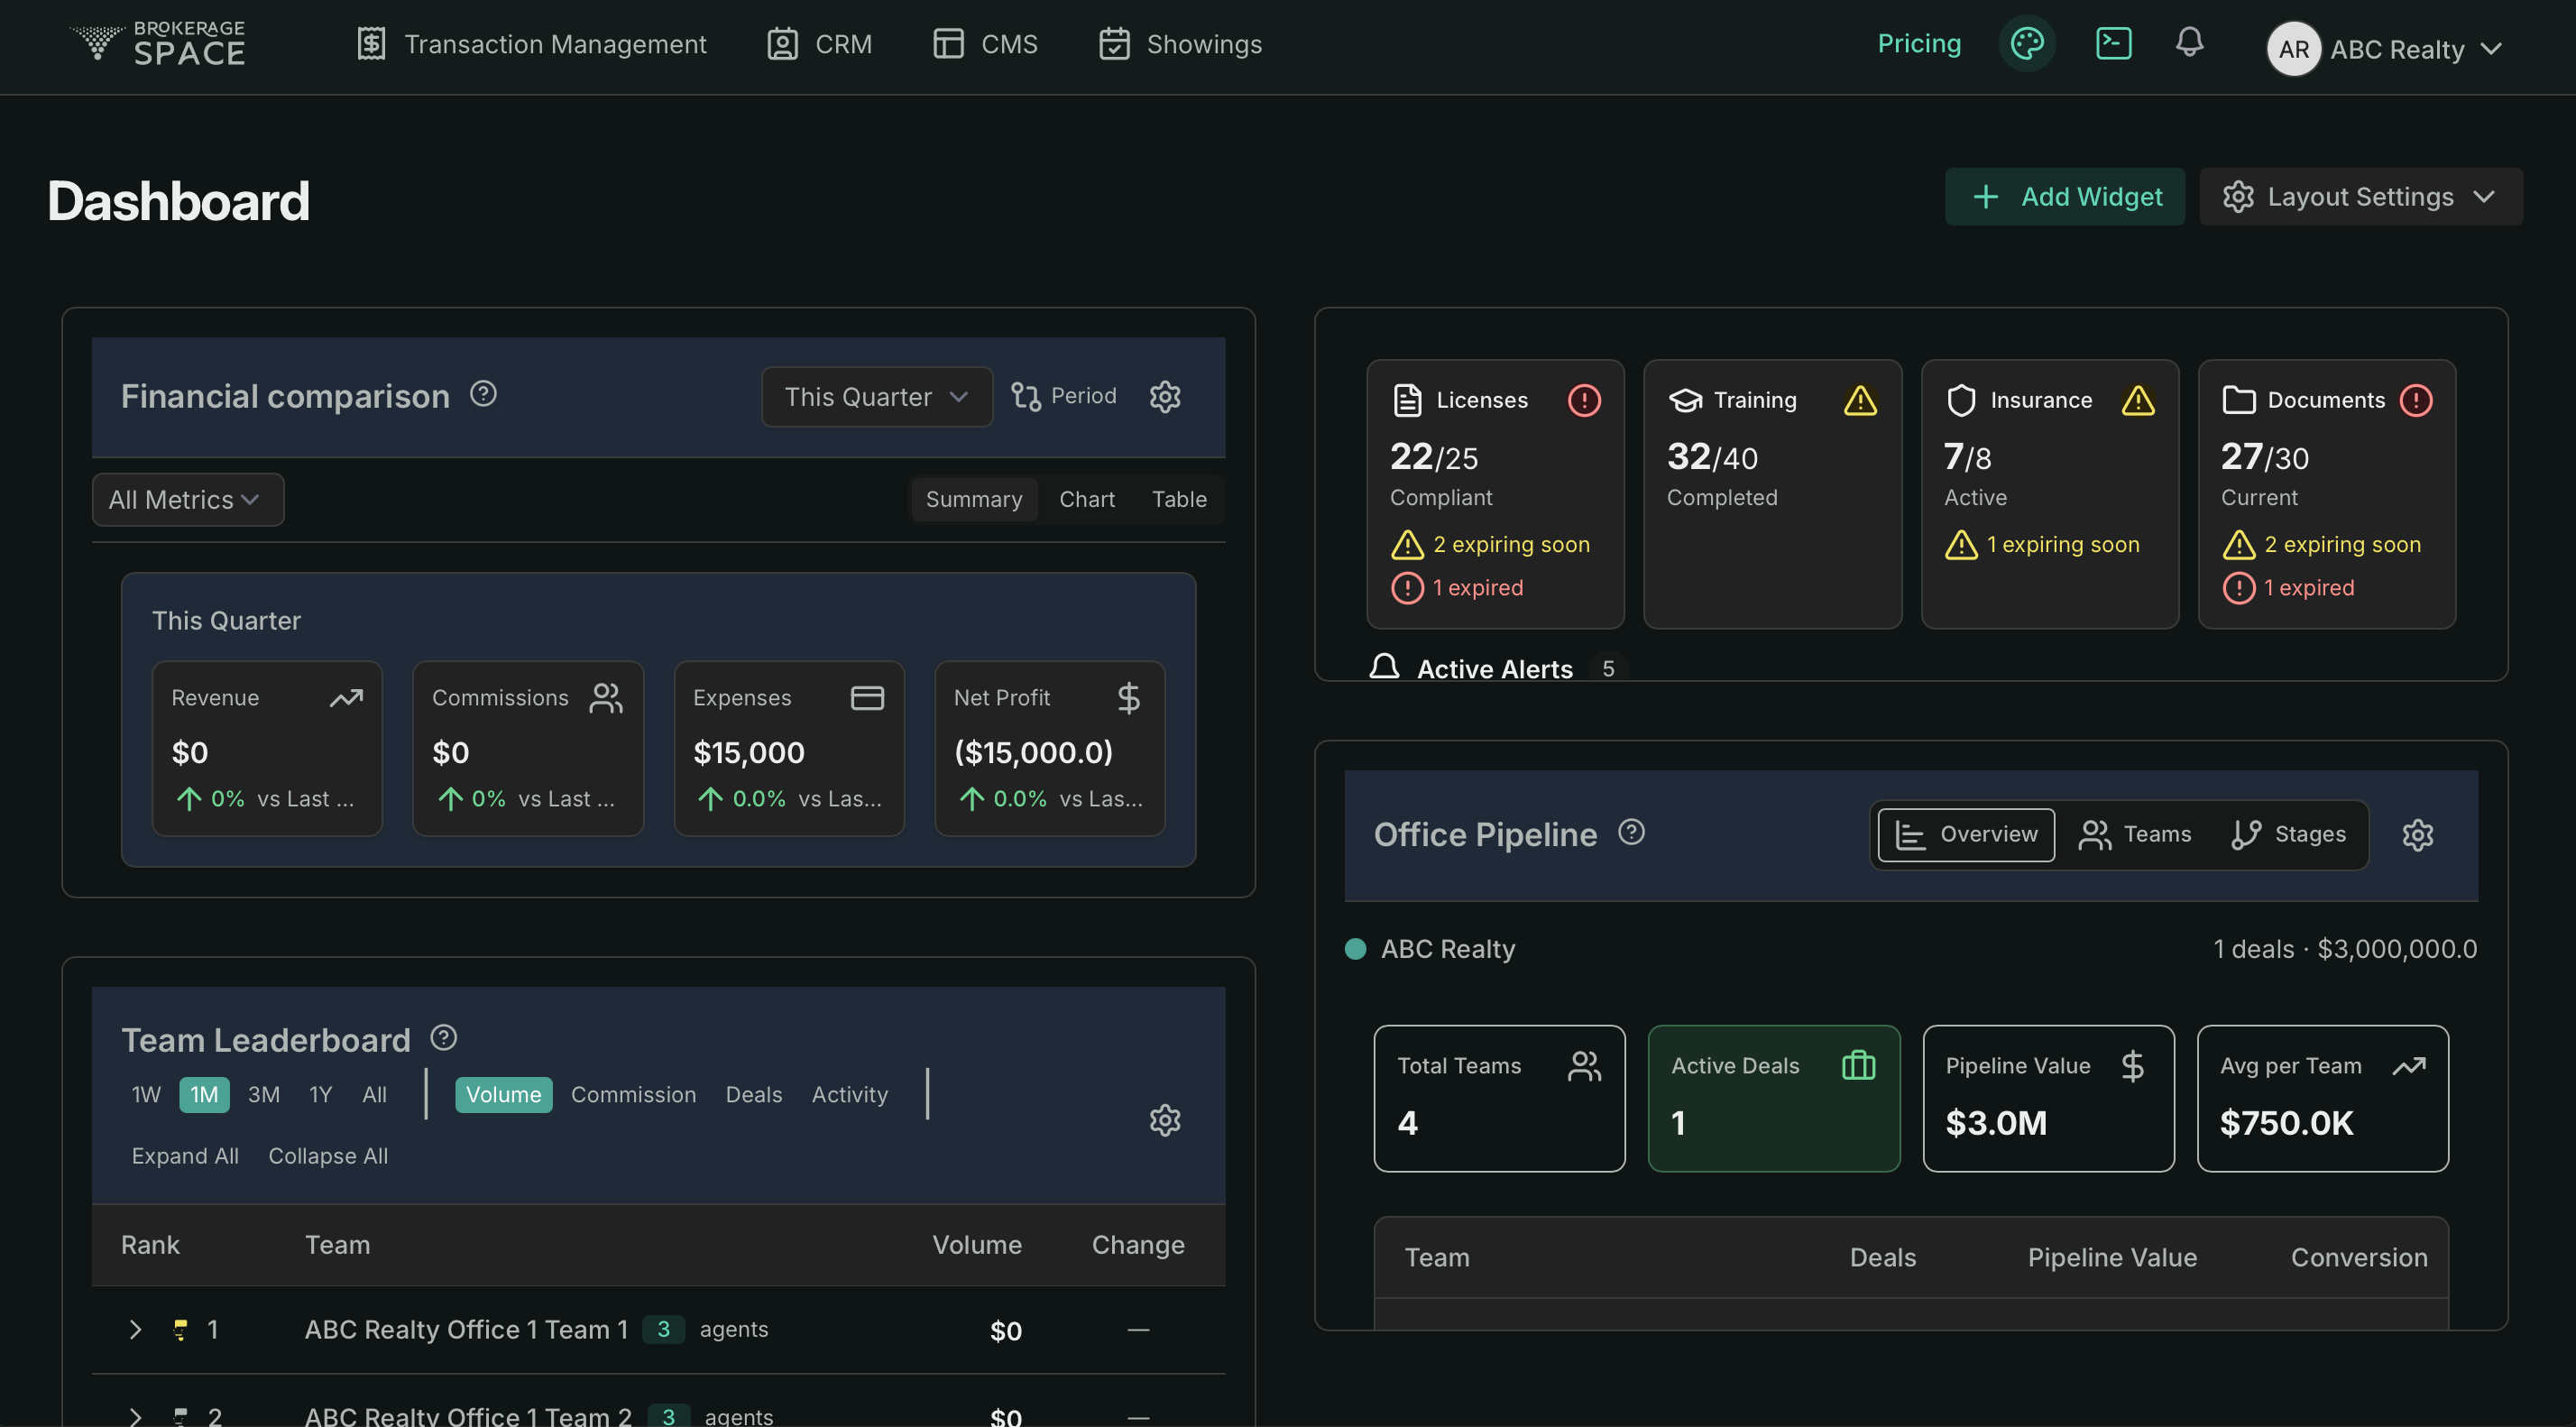Open the CMS section
The height and width of the screenshot is (1427, 2576).
(x=985, y=44)
